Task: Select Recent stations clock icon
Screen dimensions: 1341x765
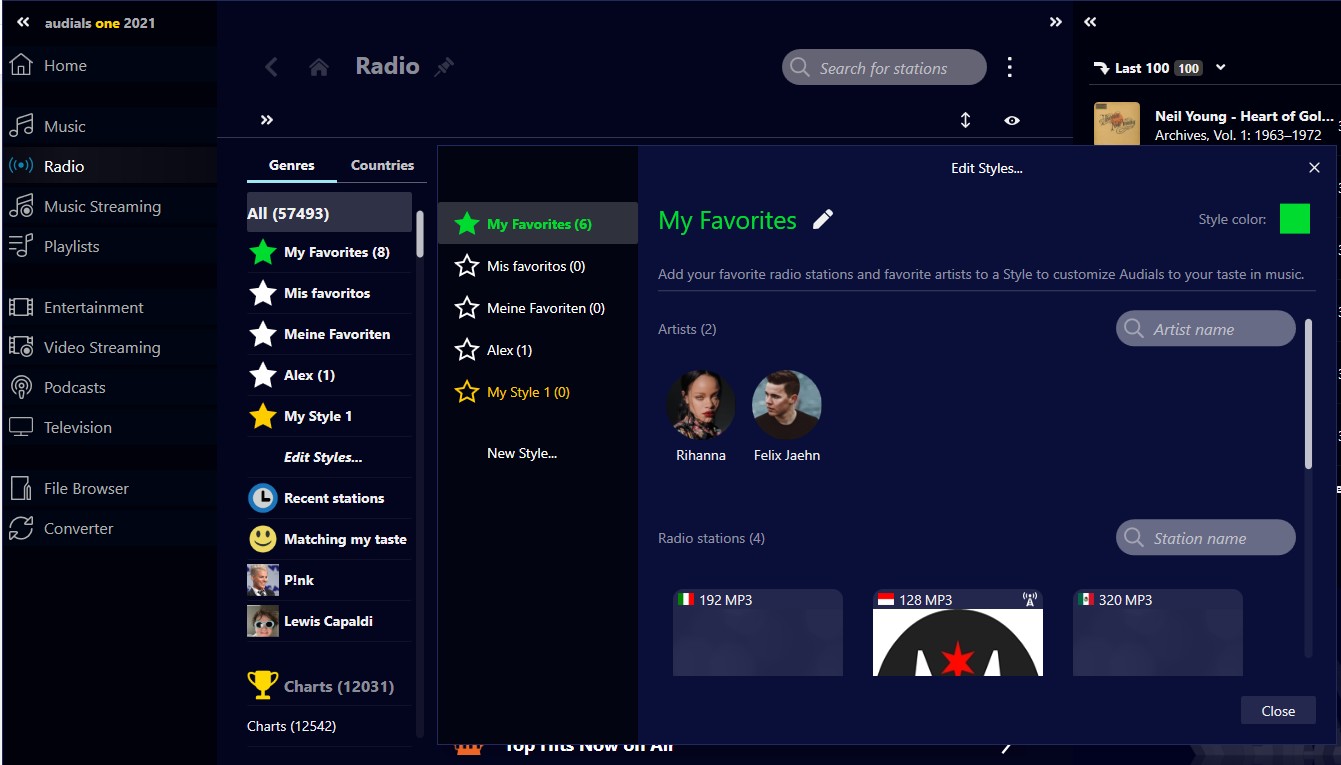Action: [x=262, y=498]
